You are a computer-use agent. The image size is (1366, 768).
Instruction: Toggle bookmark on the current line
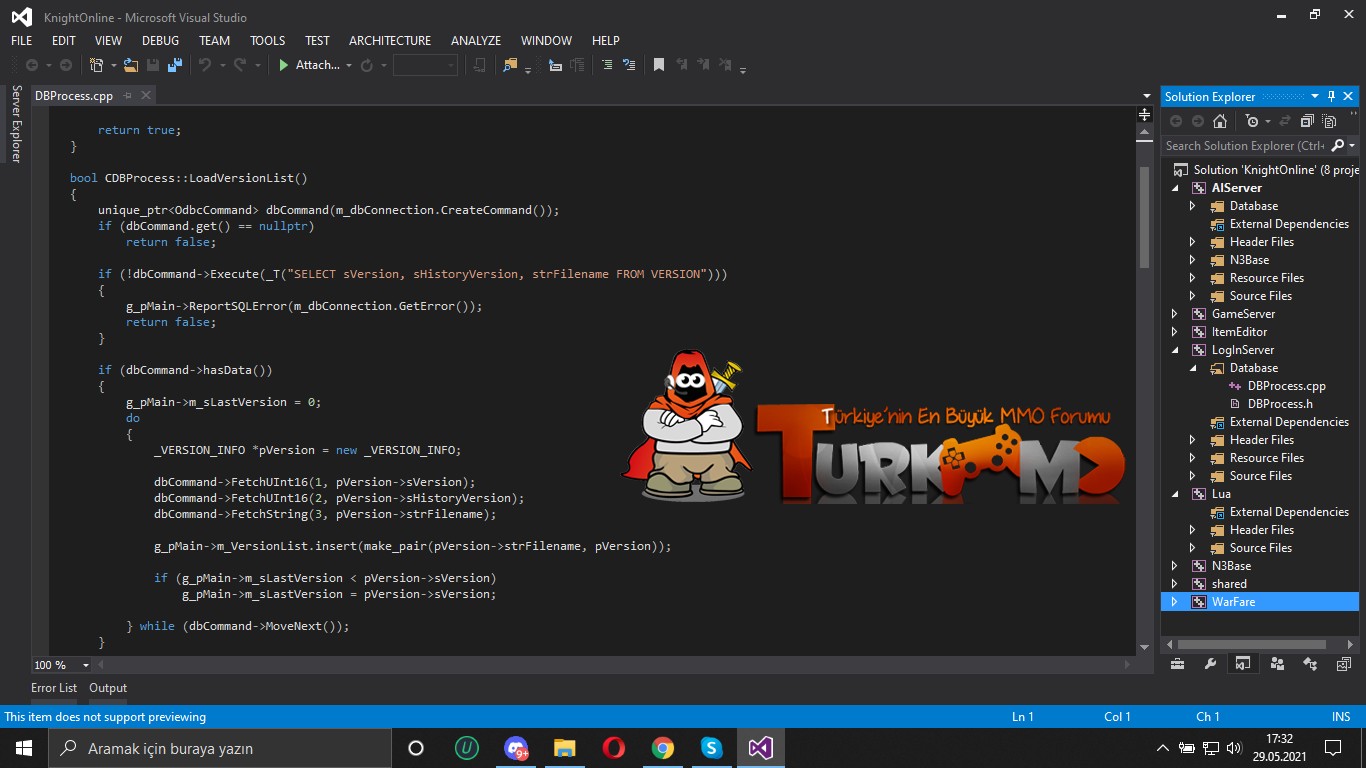click(x=658, y=65)
